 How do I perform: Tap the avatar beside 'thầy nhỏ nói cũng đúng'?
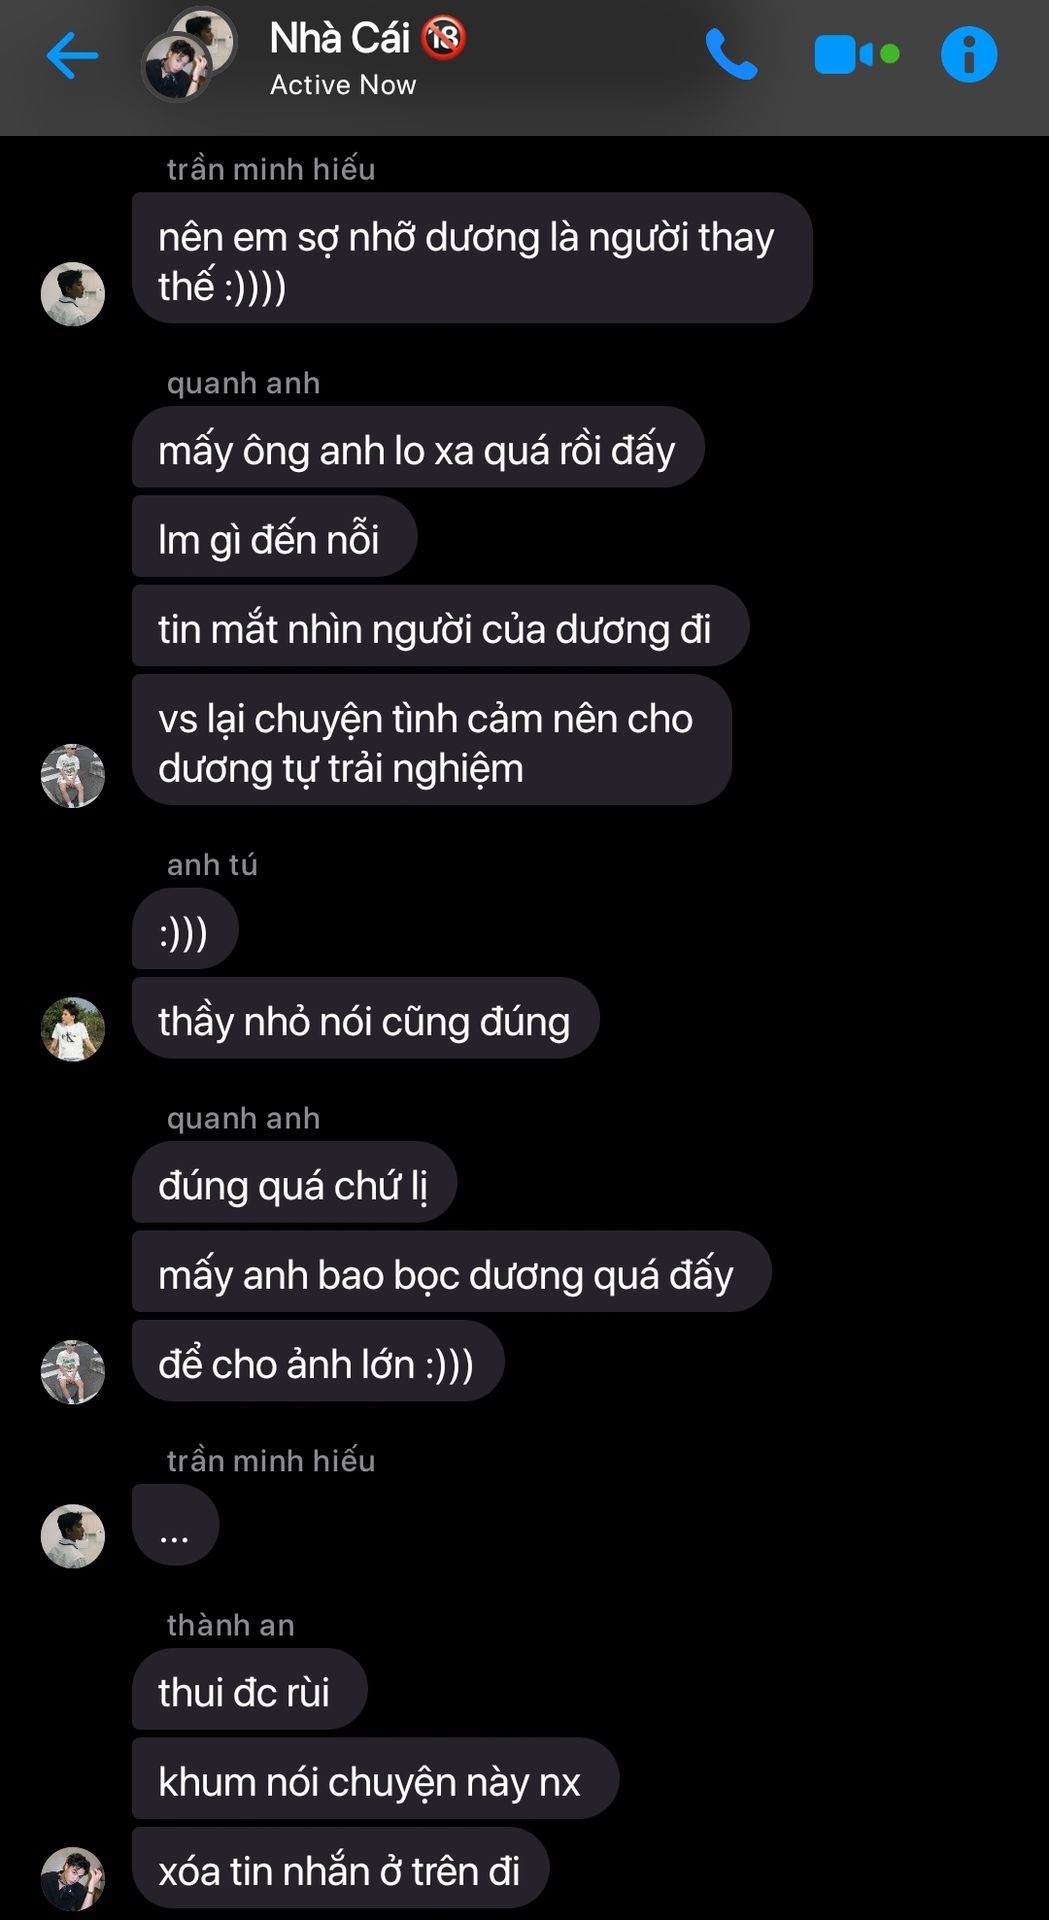73,1029
